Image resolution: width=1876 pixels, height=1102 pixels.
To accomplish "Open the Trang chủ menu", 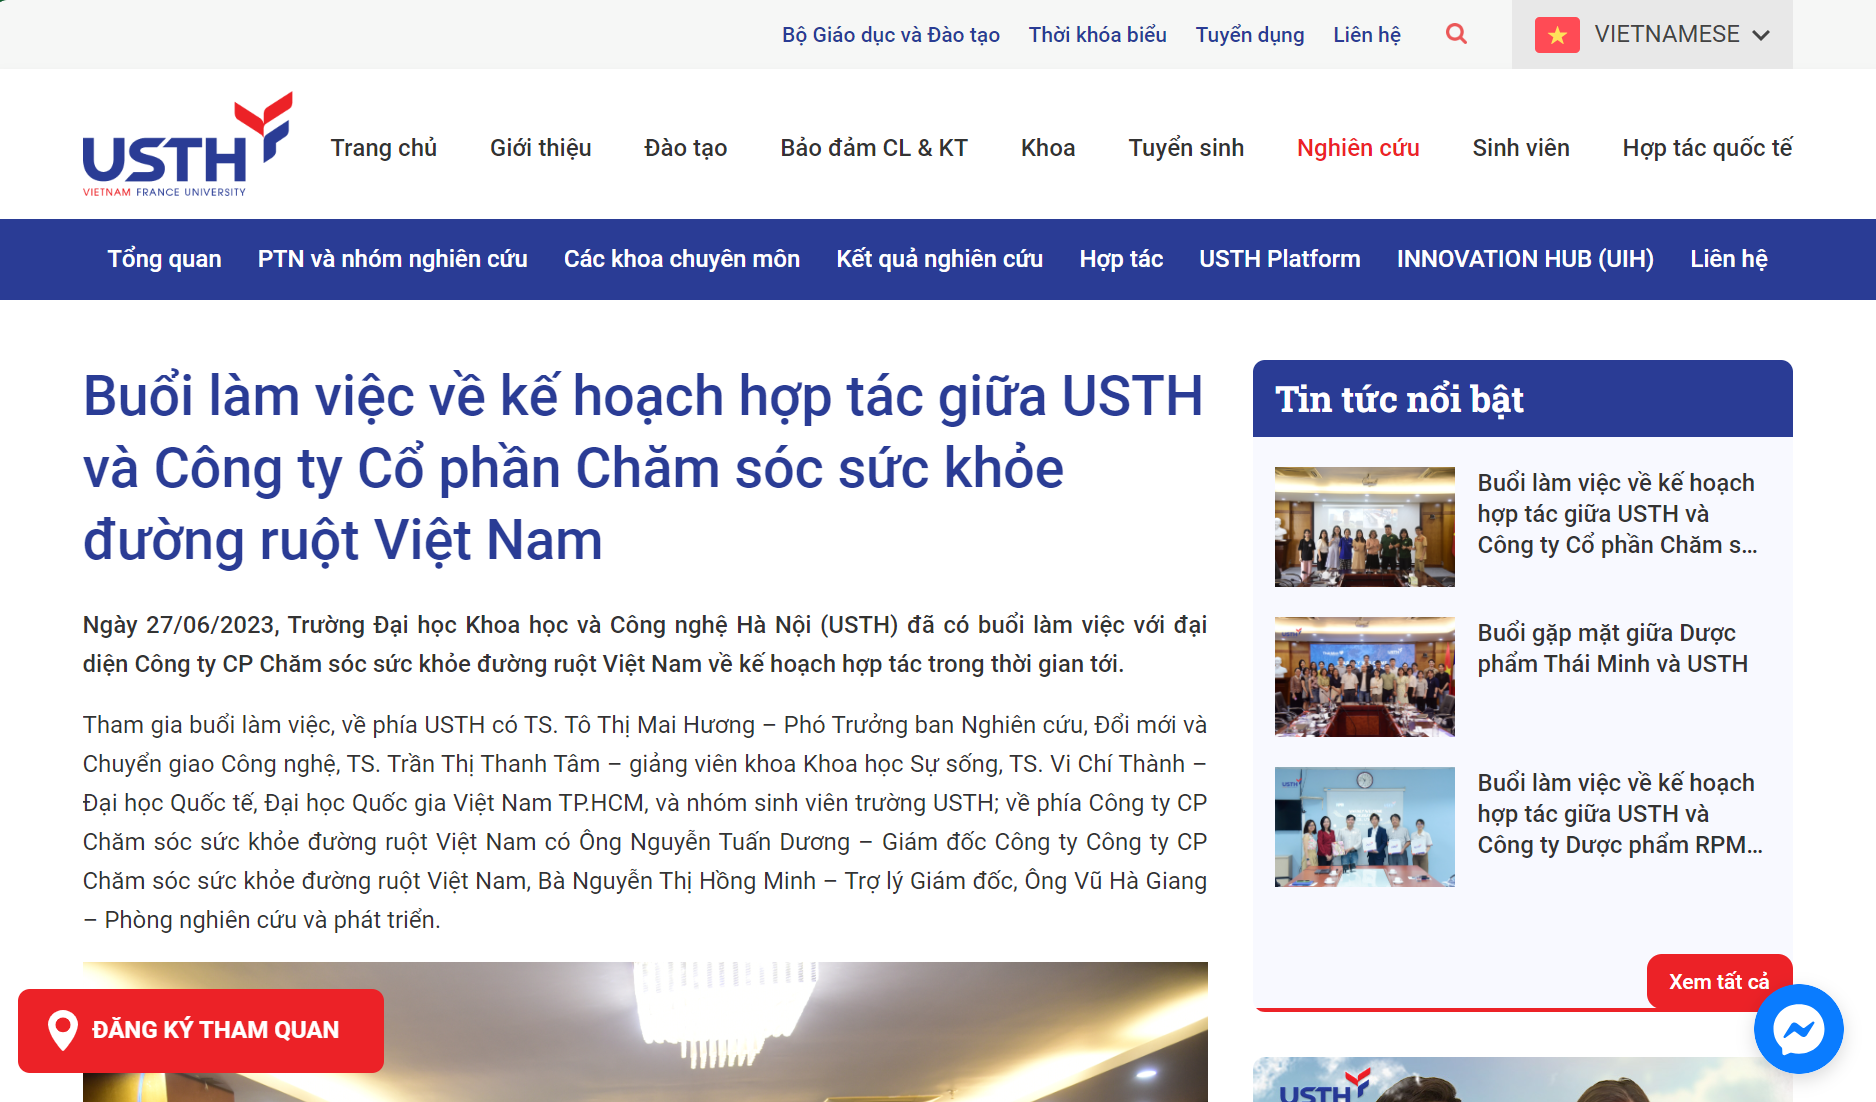I will [384, 148].
